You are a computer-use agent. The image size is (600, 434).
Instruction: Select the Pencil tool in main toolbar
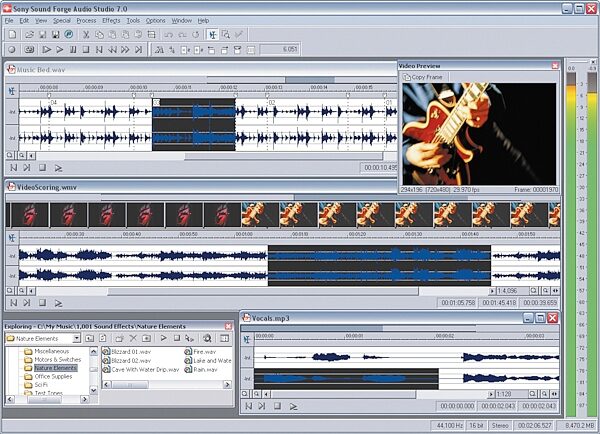click(x=239, y=35)
